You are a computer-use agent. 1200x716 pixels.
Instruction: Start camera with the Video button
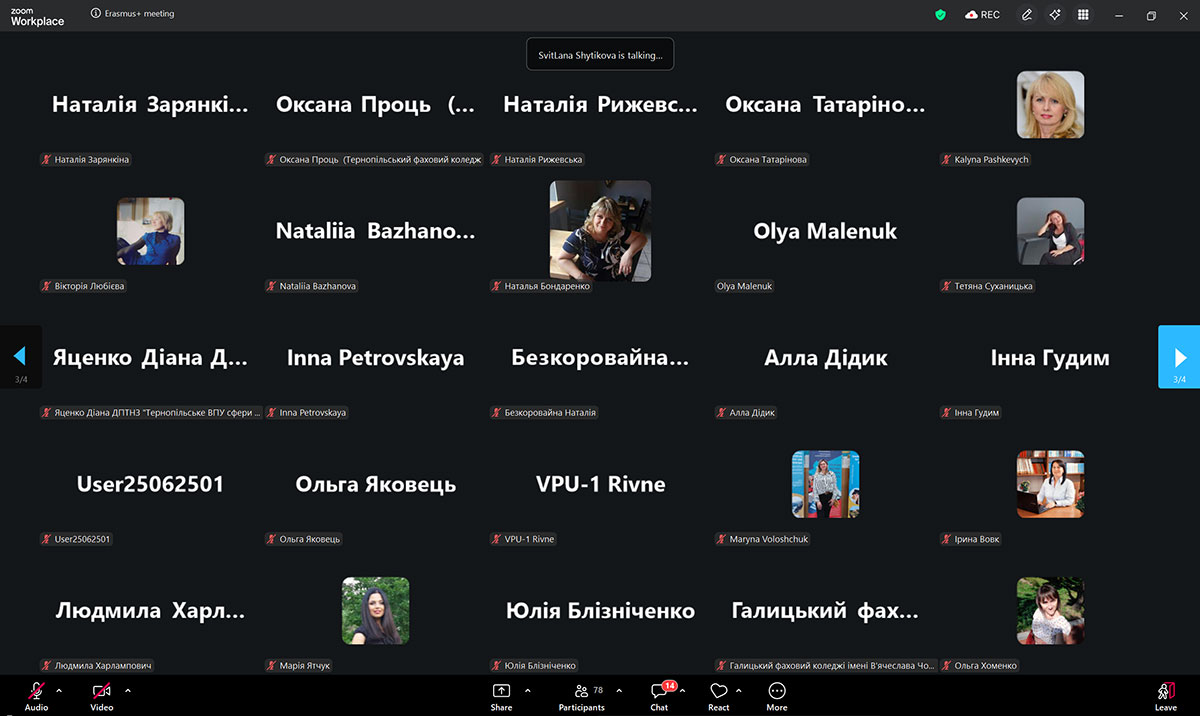coord(101,691)
